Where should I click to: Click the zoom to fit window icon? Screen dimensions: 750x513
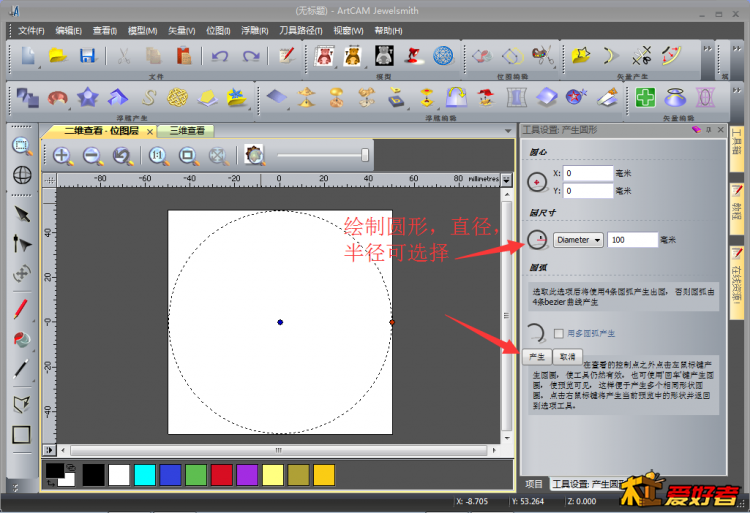tap(188, 156)
